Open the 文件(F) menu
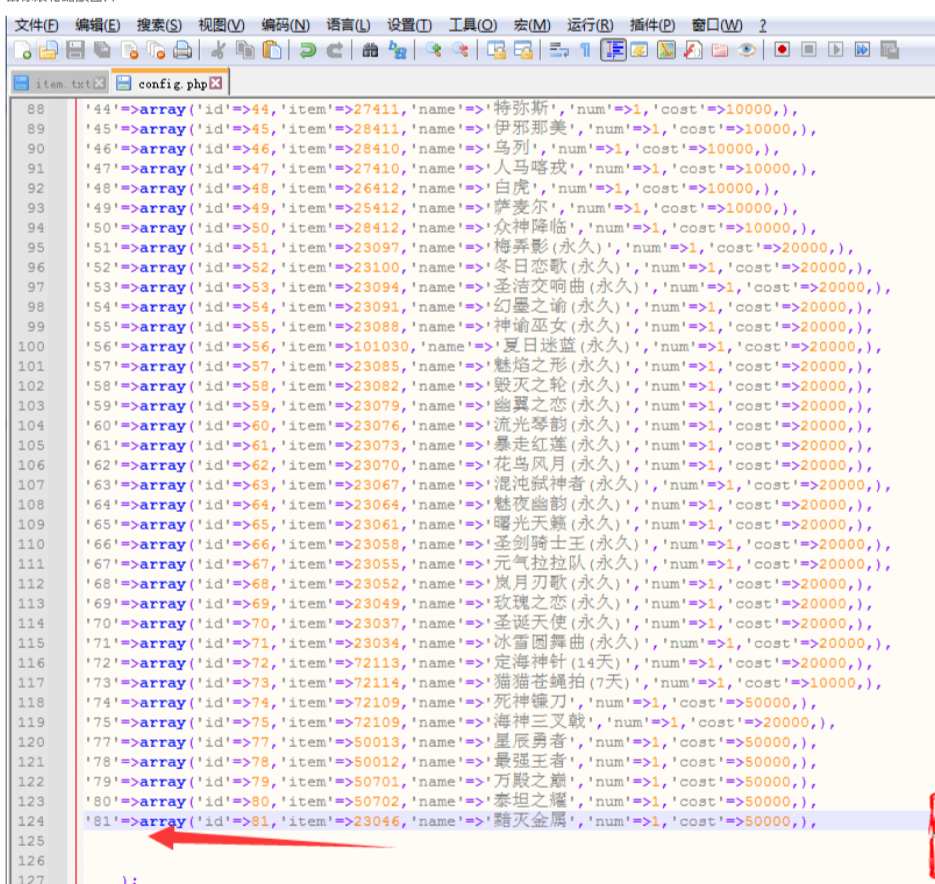This screenshot has height=884, width=935. (x=36, y=26)
